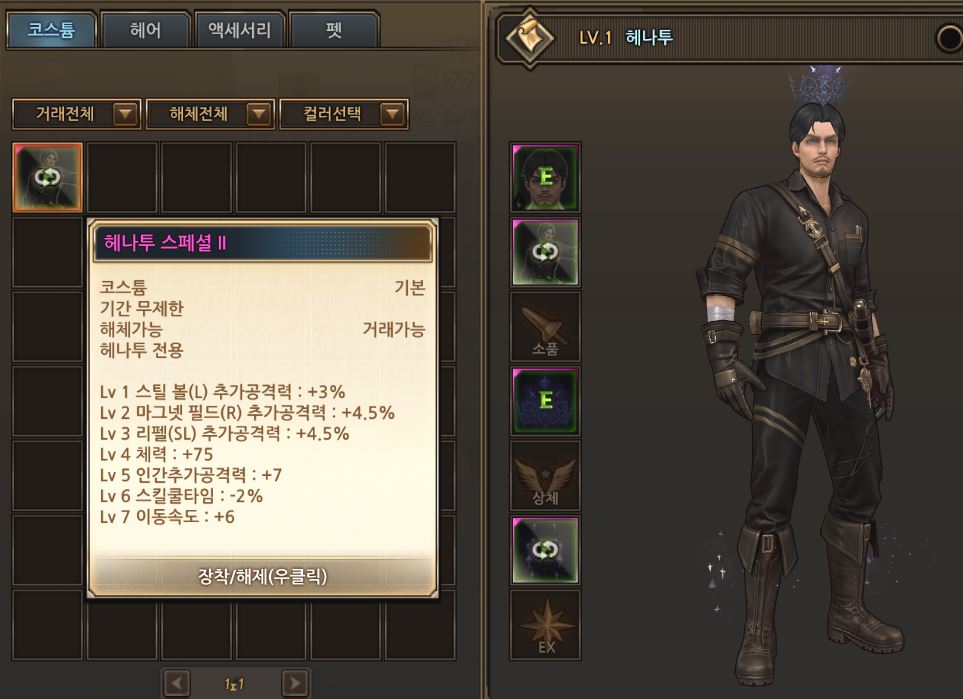Go to the next inventory page arrow
963x699 pixels.
[x=295, y=683]
